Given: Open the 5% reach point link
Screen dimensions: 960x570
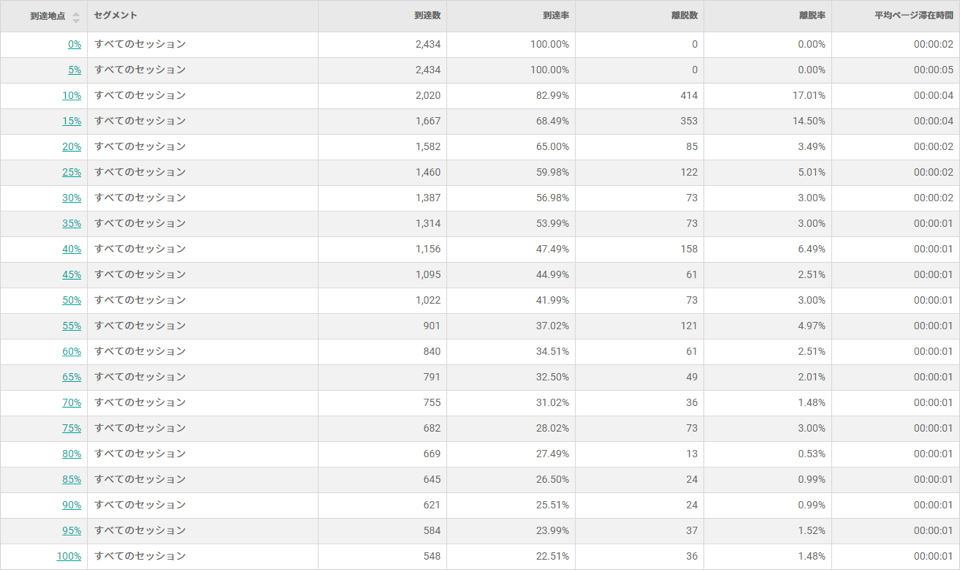Looking at the screenshot, I should 74,70.
